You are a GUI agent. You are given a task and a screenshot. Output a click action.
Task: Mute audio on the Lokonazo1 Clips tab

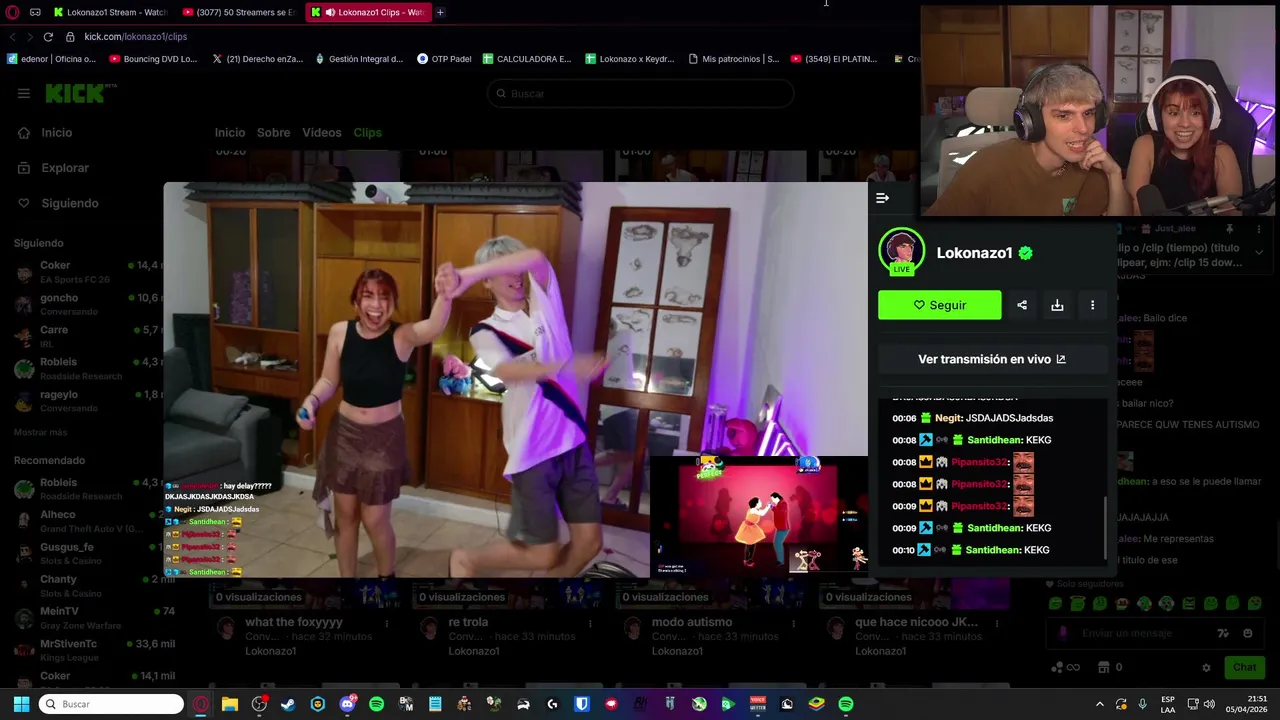pyautogui.click(x=330, y=12)
